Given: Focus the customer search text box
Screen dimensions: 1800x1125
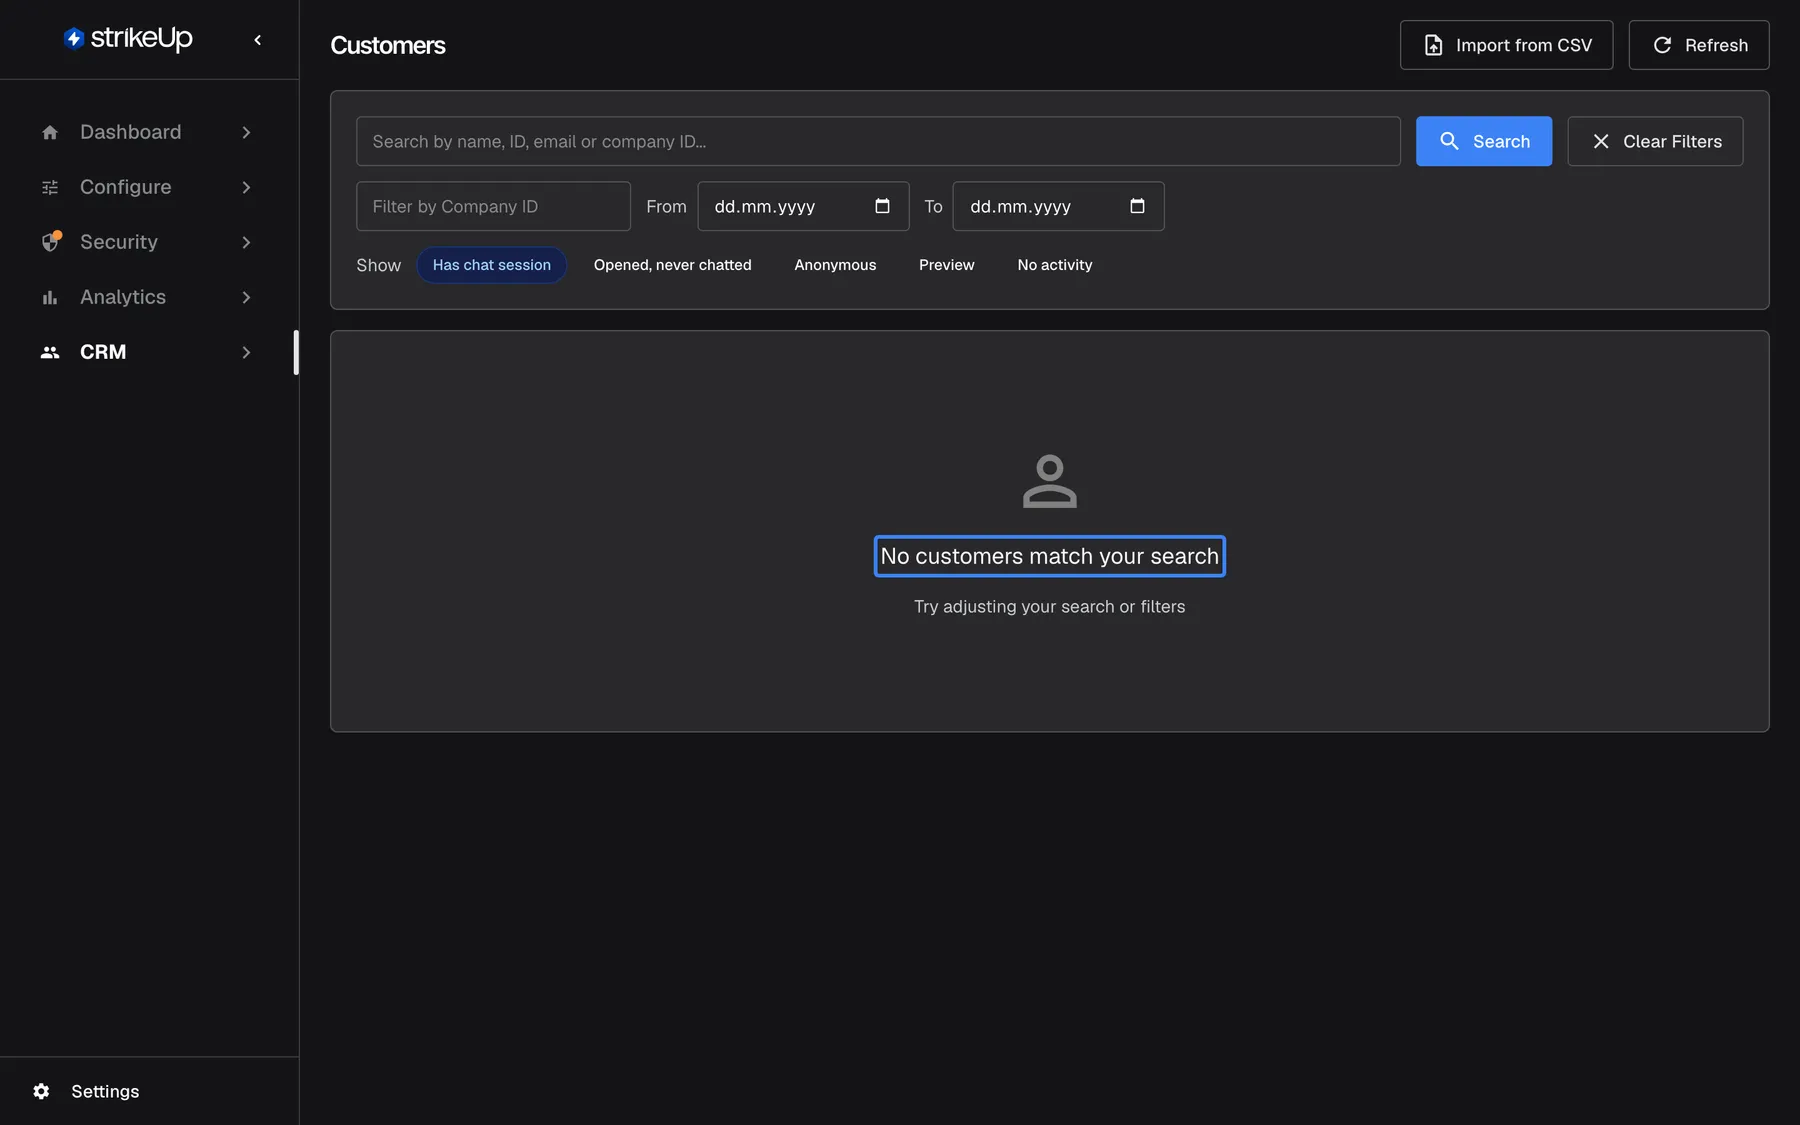Looking at the screenshot, I should [878, 141].
